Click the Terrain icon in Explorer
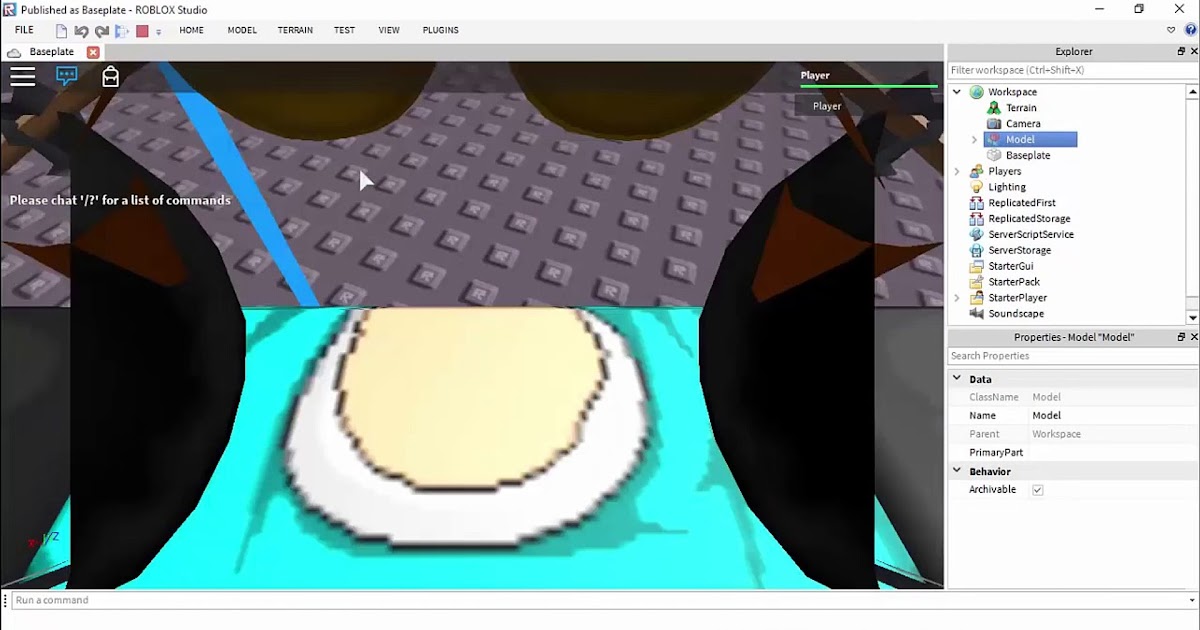 [994, 108]
